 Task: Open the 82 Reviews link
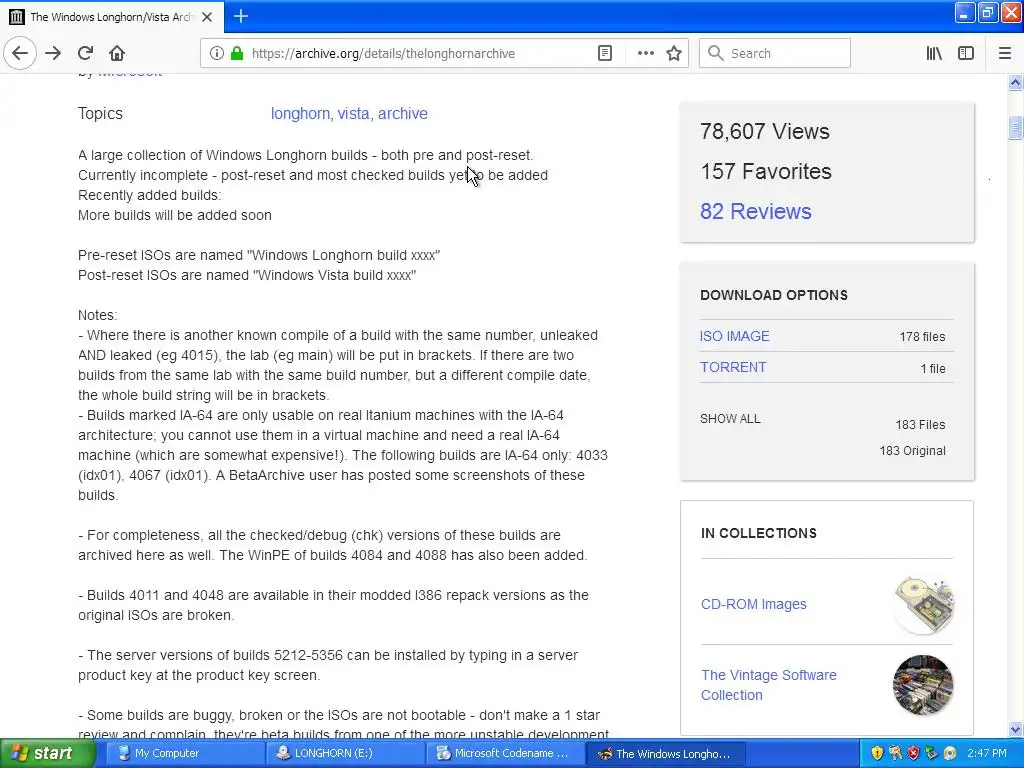[x=756, y=212]
